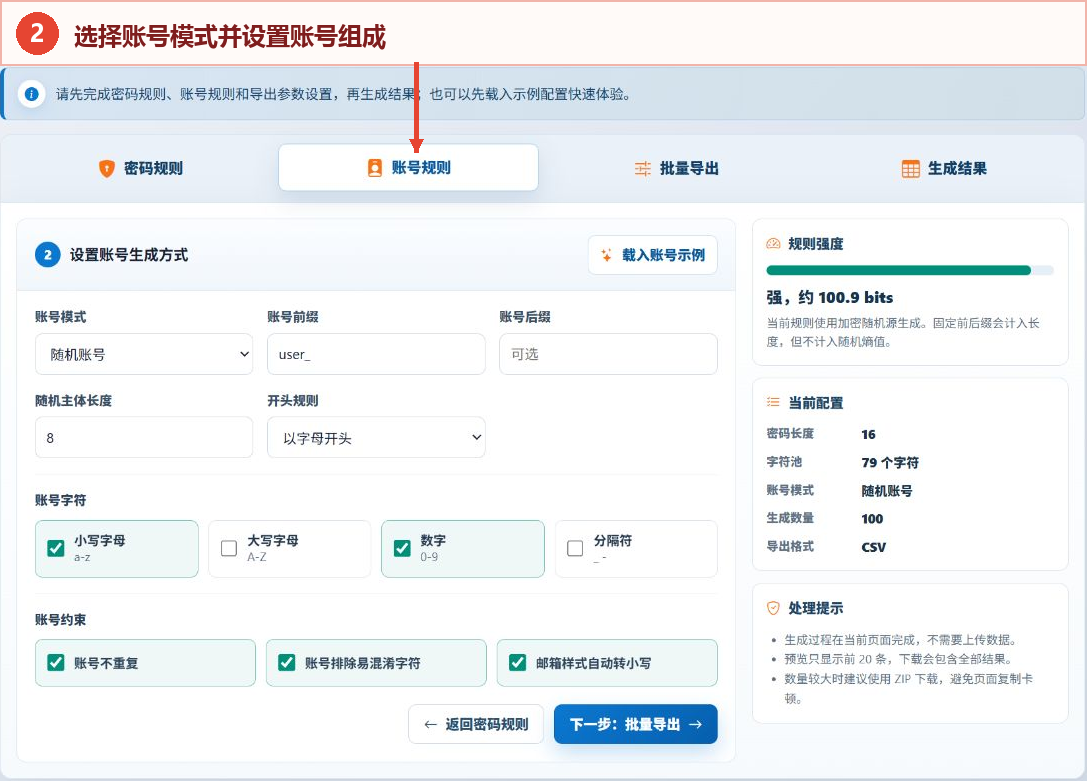Click the 规则强度 green strength bar

[898, 270]
